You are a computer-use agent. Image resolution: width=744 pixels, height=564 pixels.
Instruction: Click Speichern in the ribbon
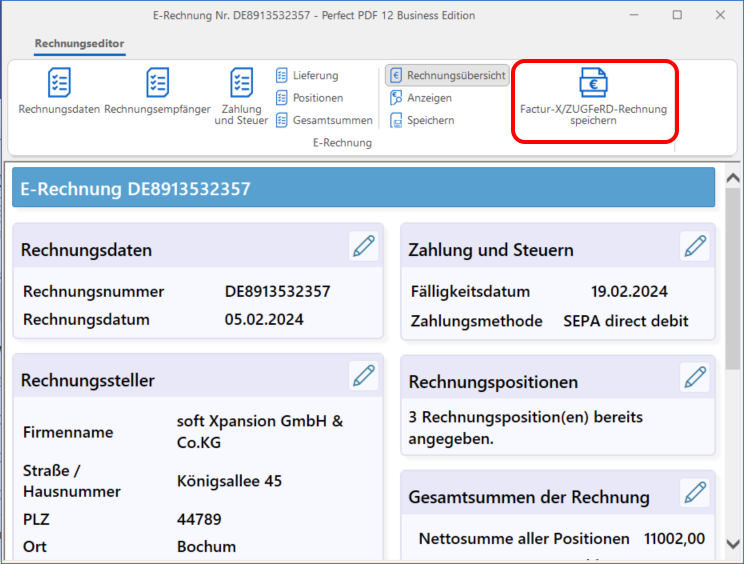point(422,120)
